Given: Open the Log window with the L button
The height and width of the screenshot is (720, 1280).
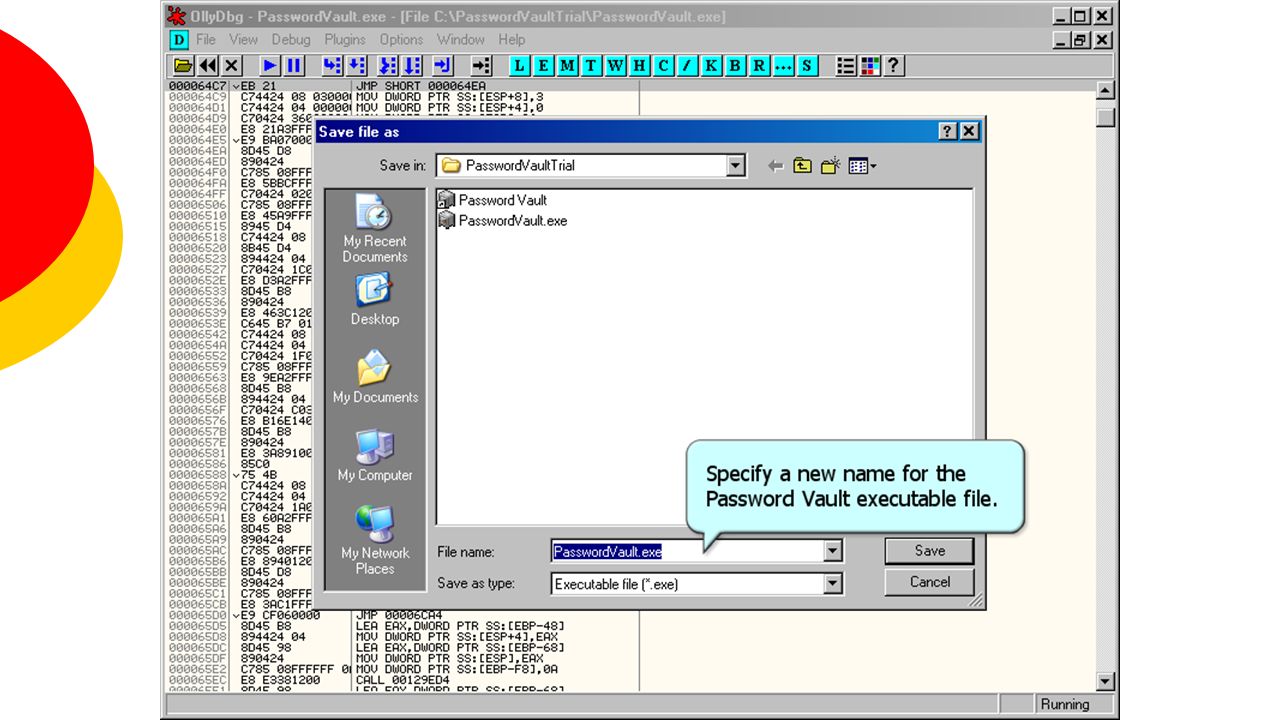Looking at the screenshot, I should tap(519, 66).
